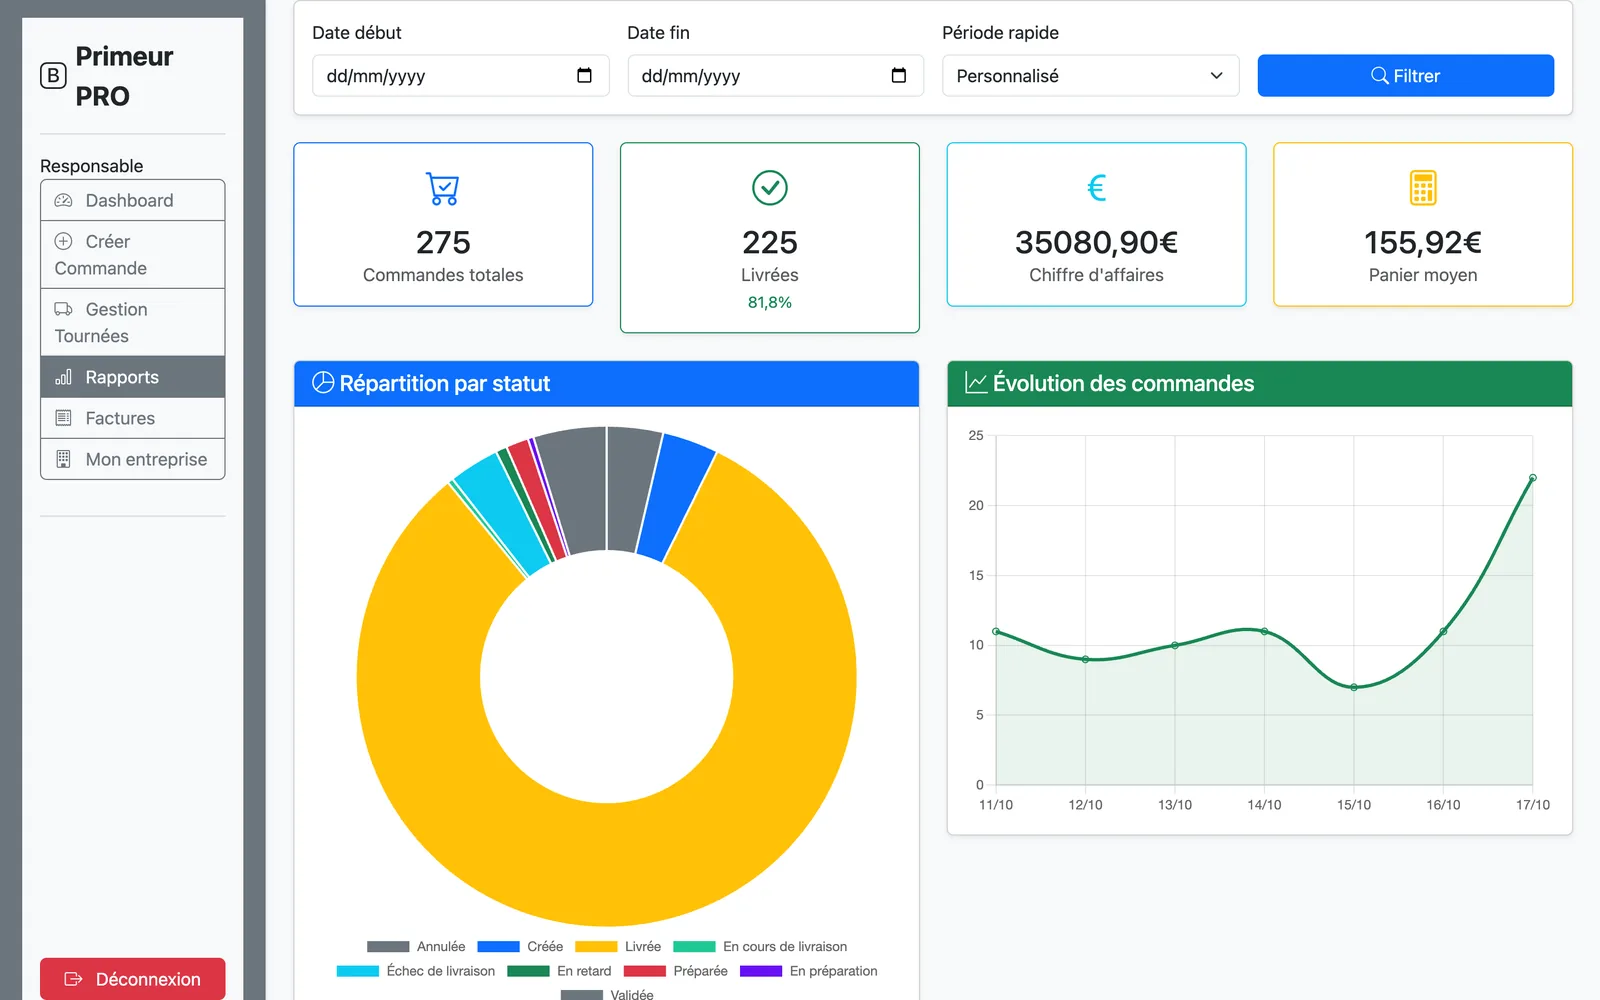Screen dimensions: 1600x1000
Task: Click the euro icon in Chiffre d'affaires card
Action: pos(1097,188)
